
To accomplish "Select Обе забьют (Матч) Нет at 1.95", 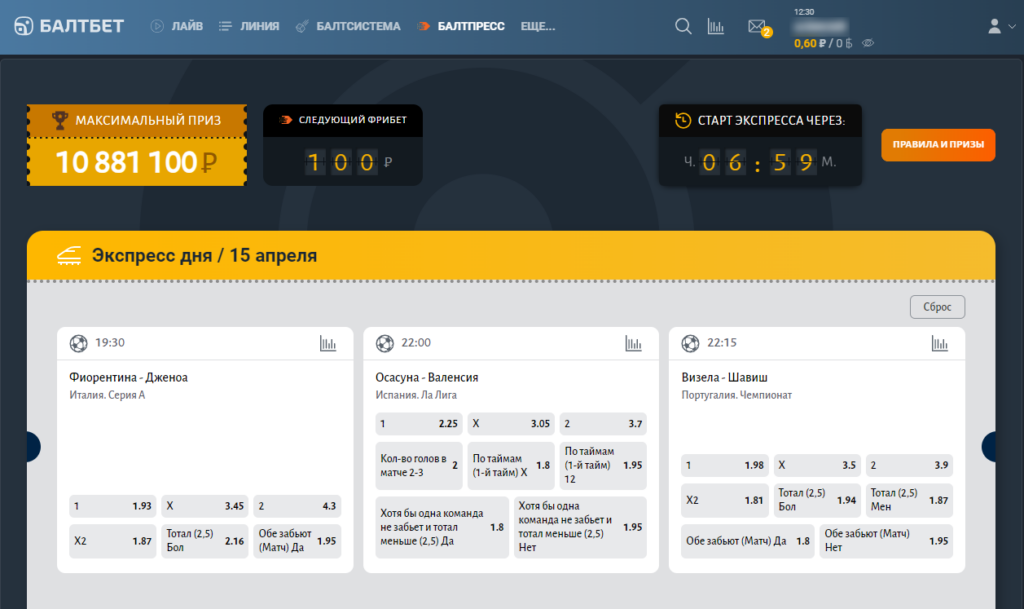I will coord(886,541).
